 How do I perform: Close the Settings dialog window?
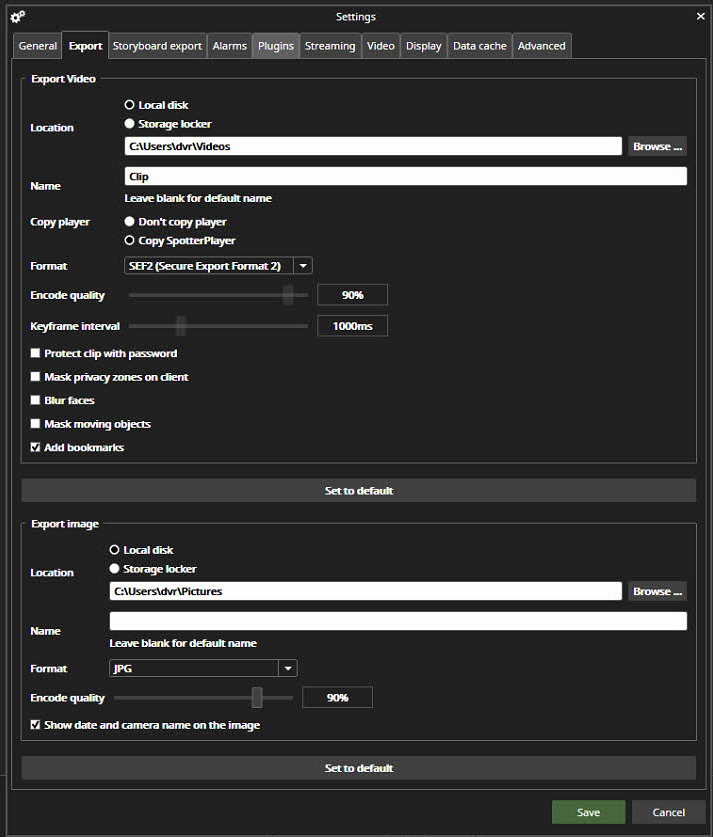pos(699,16)
